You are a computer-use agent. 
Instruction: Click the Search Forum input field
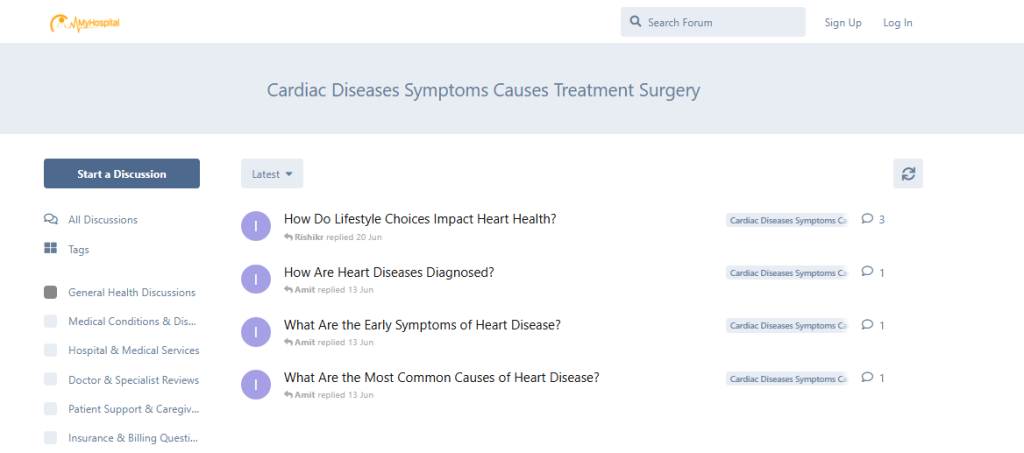712,22
